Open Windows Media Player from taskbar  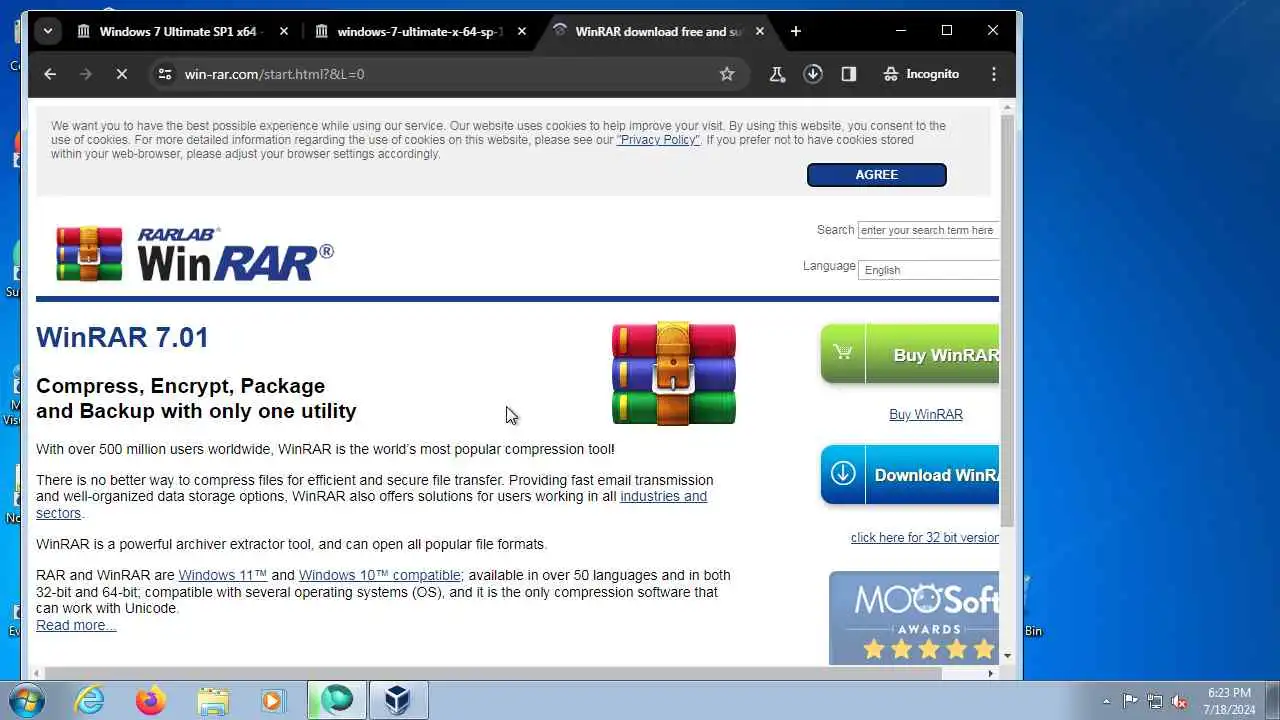tap(274, 700)
